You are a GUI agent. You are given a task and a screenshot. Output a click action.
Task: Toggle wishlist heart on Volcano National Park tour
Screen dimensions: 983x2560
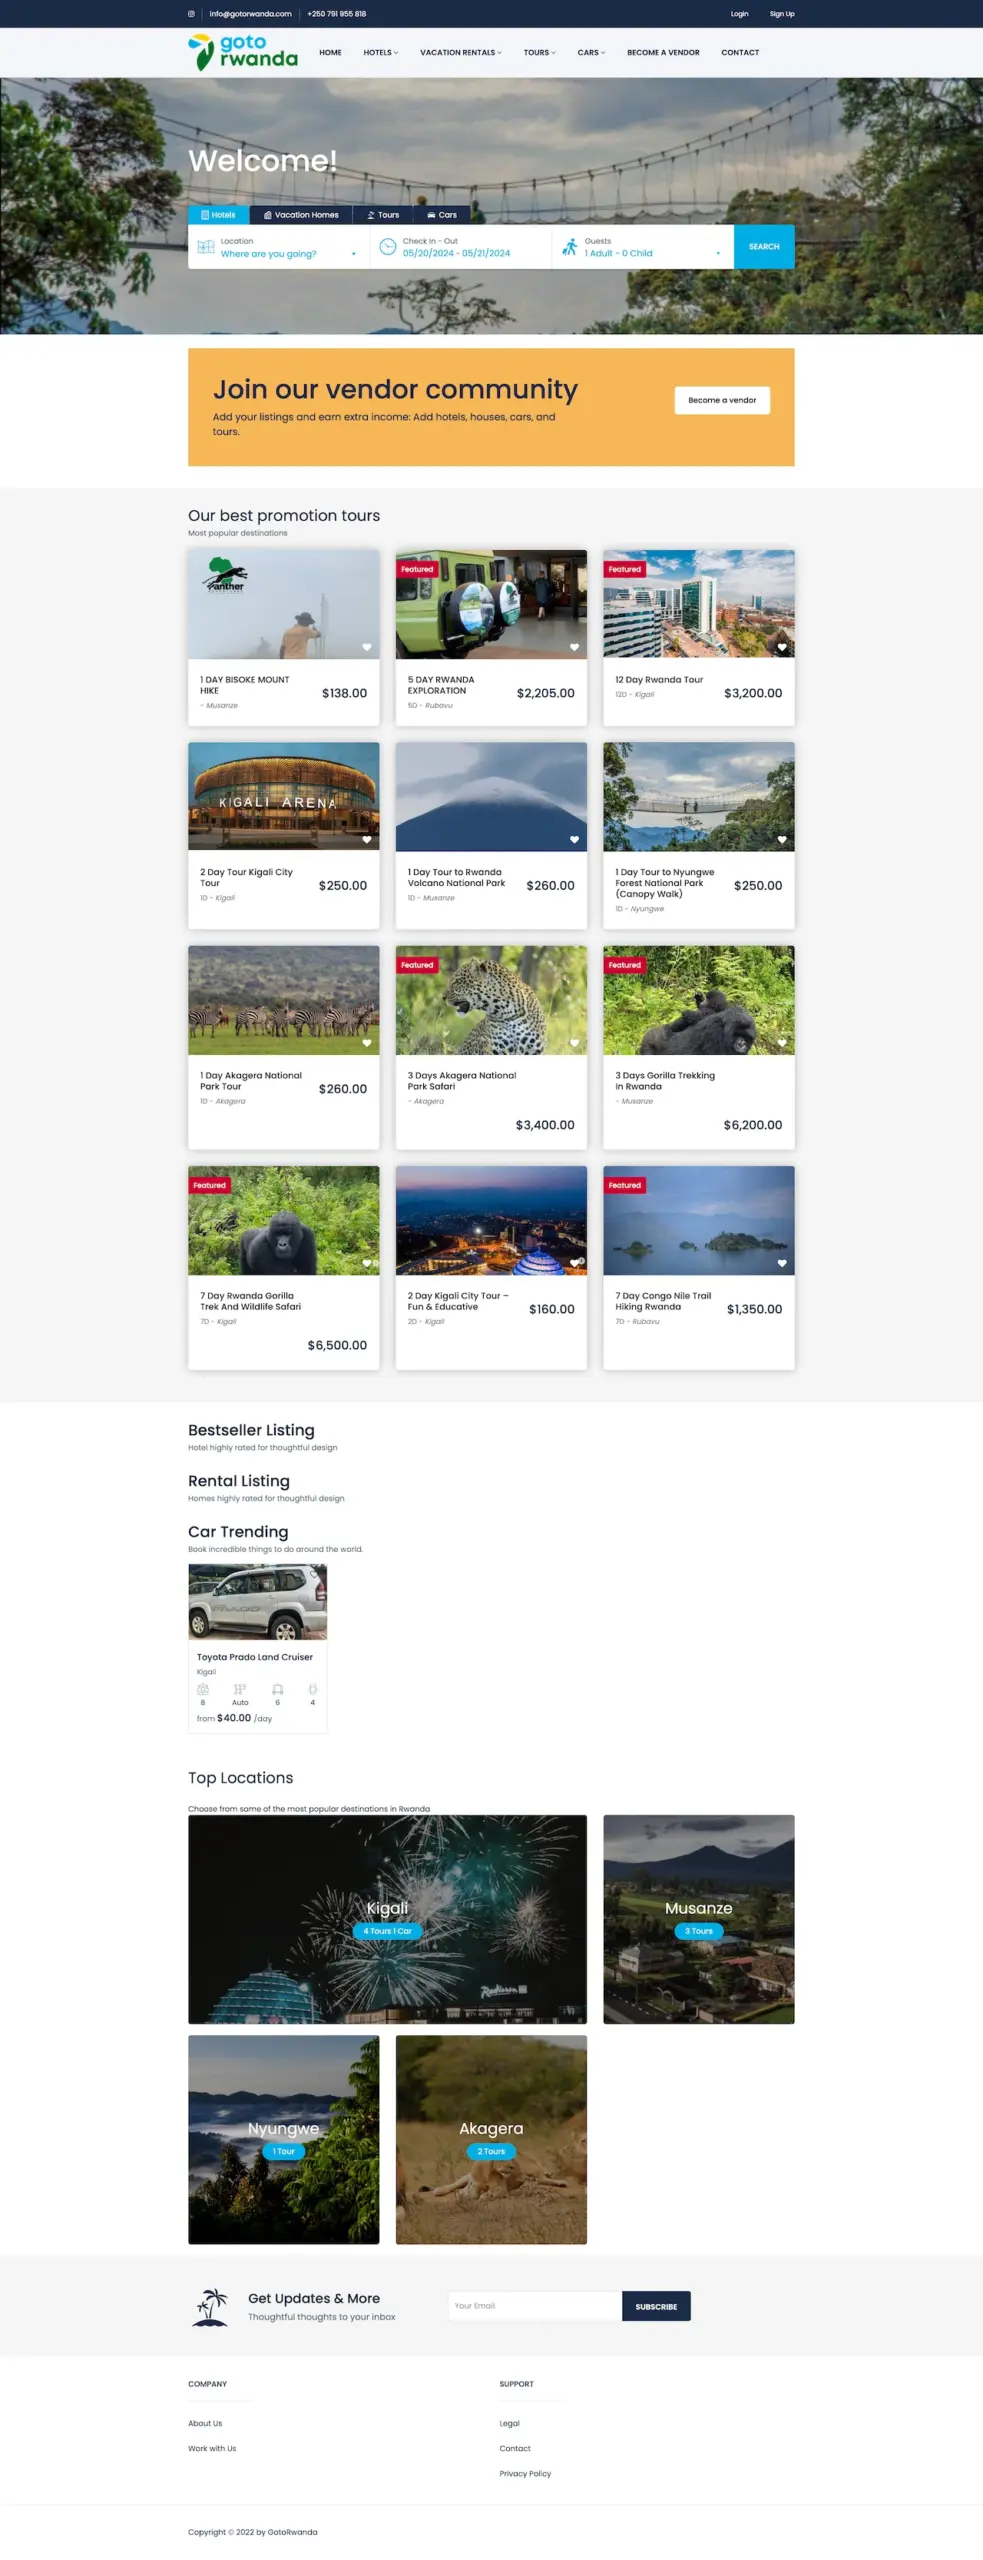pyautogui.click(x=575, y=839)
